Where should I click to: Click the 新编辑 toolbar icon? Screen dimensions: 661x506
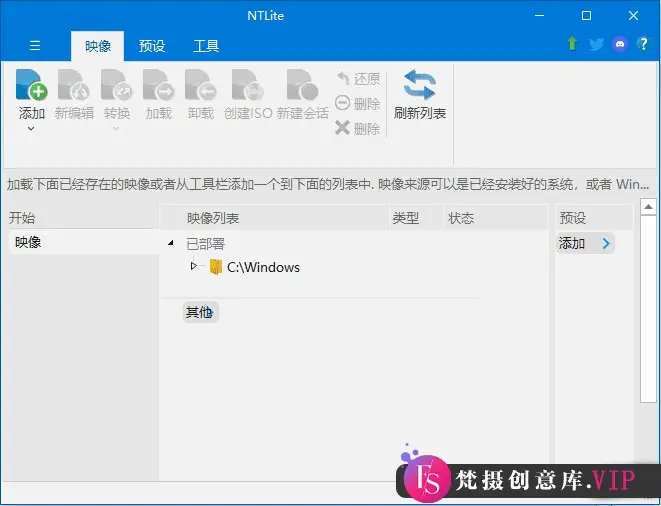pyautogui.click(x=74, y=85)
